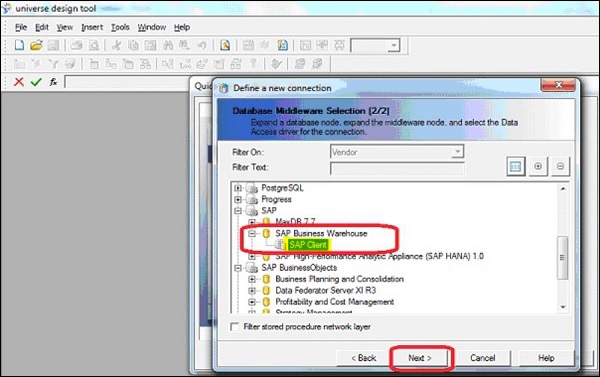Open the Filter On Vendor dropdown

point(397,152)
